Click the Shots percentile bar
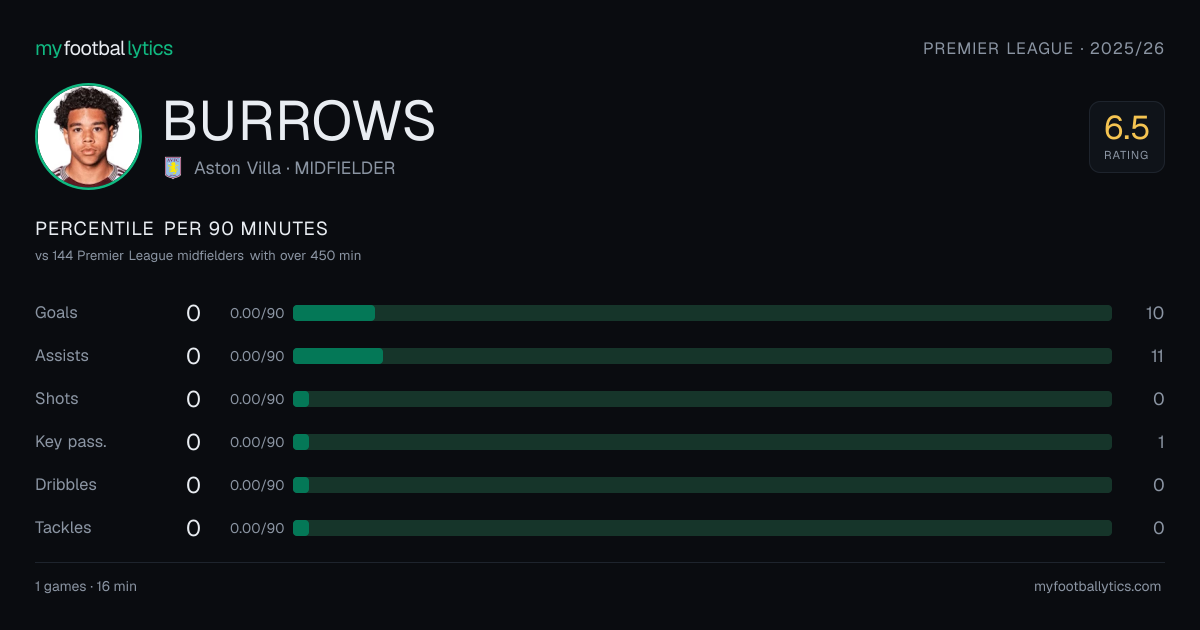This screenshot has height=630, width=1200. point(702,399)
